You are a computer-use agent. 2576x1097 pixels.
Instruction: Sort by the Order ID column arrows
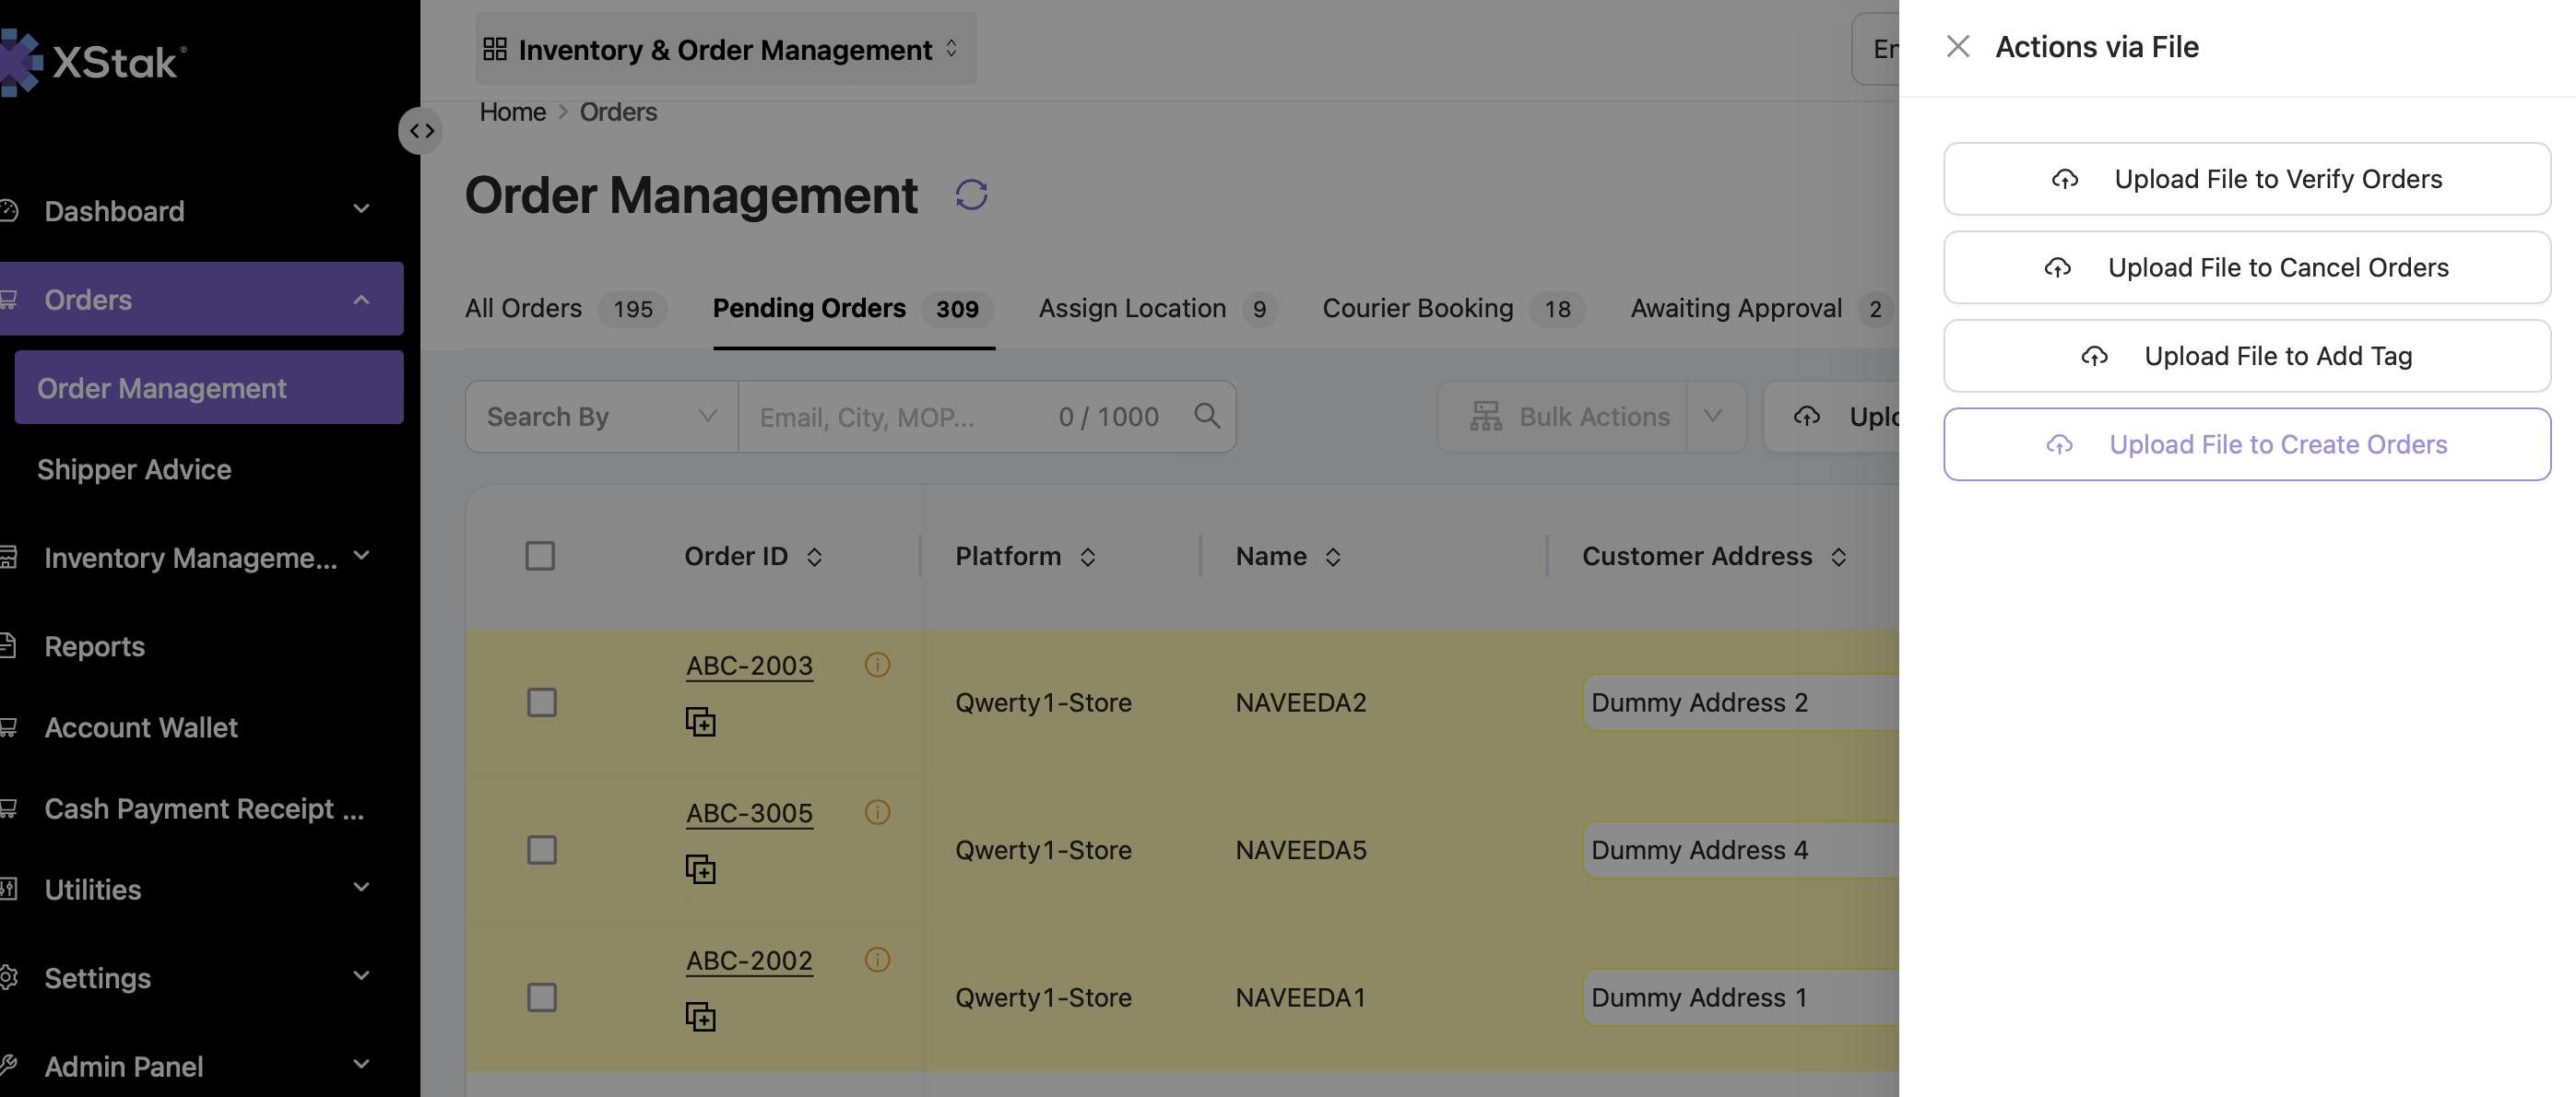[814, 557]
